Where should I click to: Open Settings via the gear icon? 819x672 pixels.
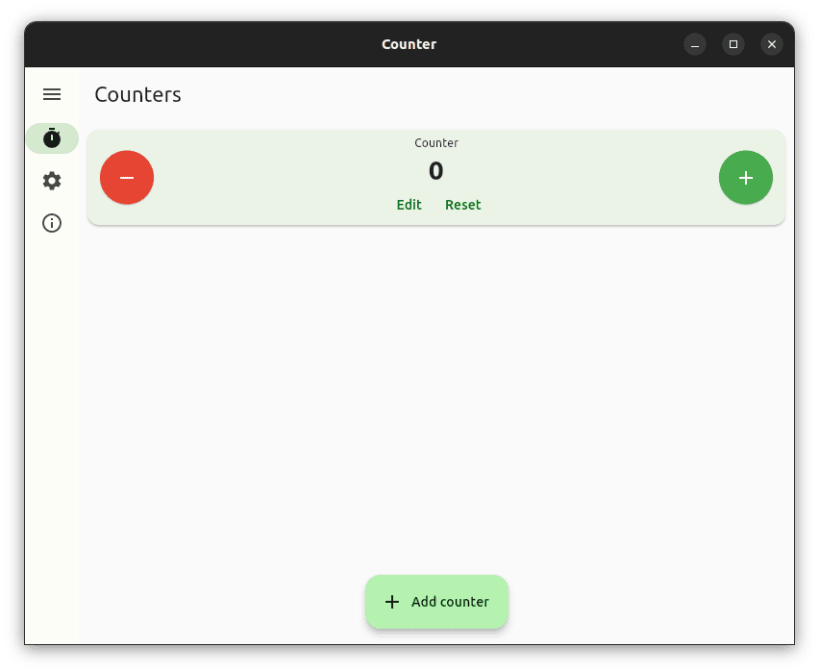point(52,181)
